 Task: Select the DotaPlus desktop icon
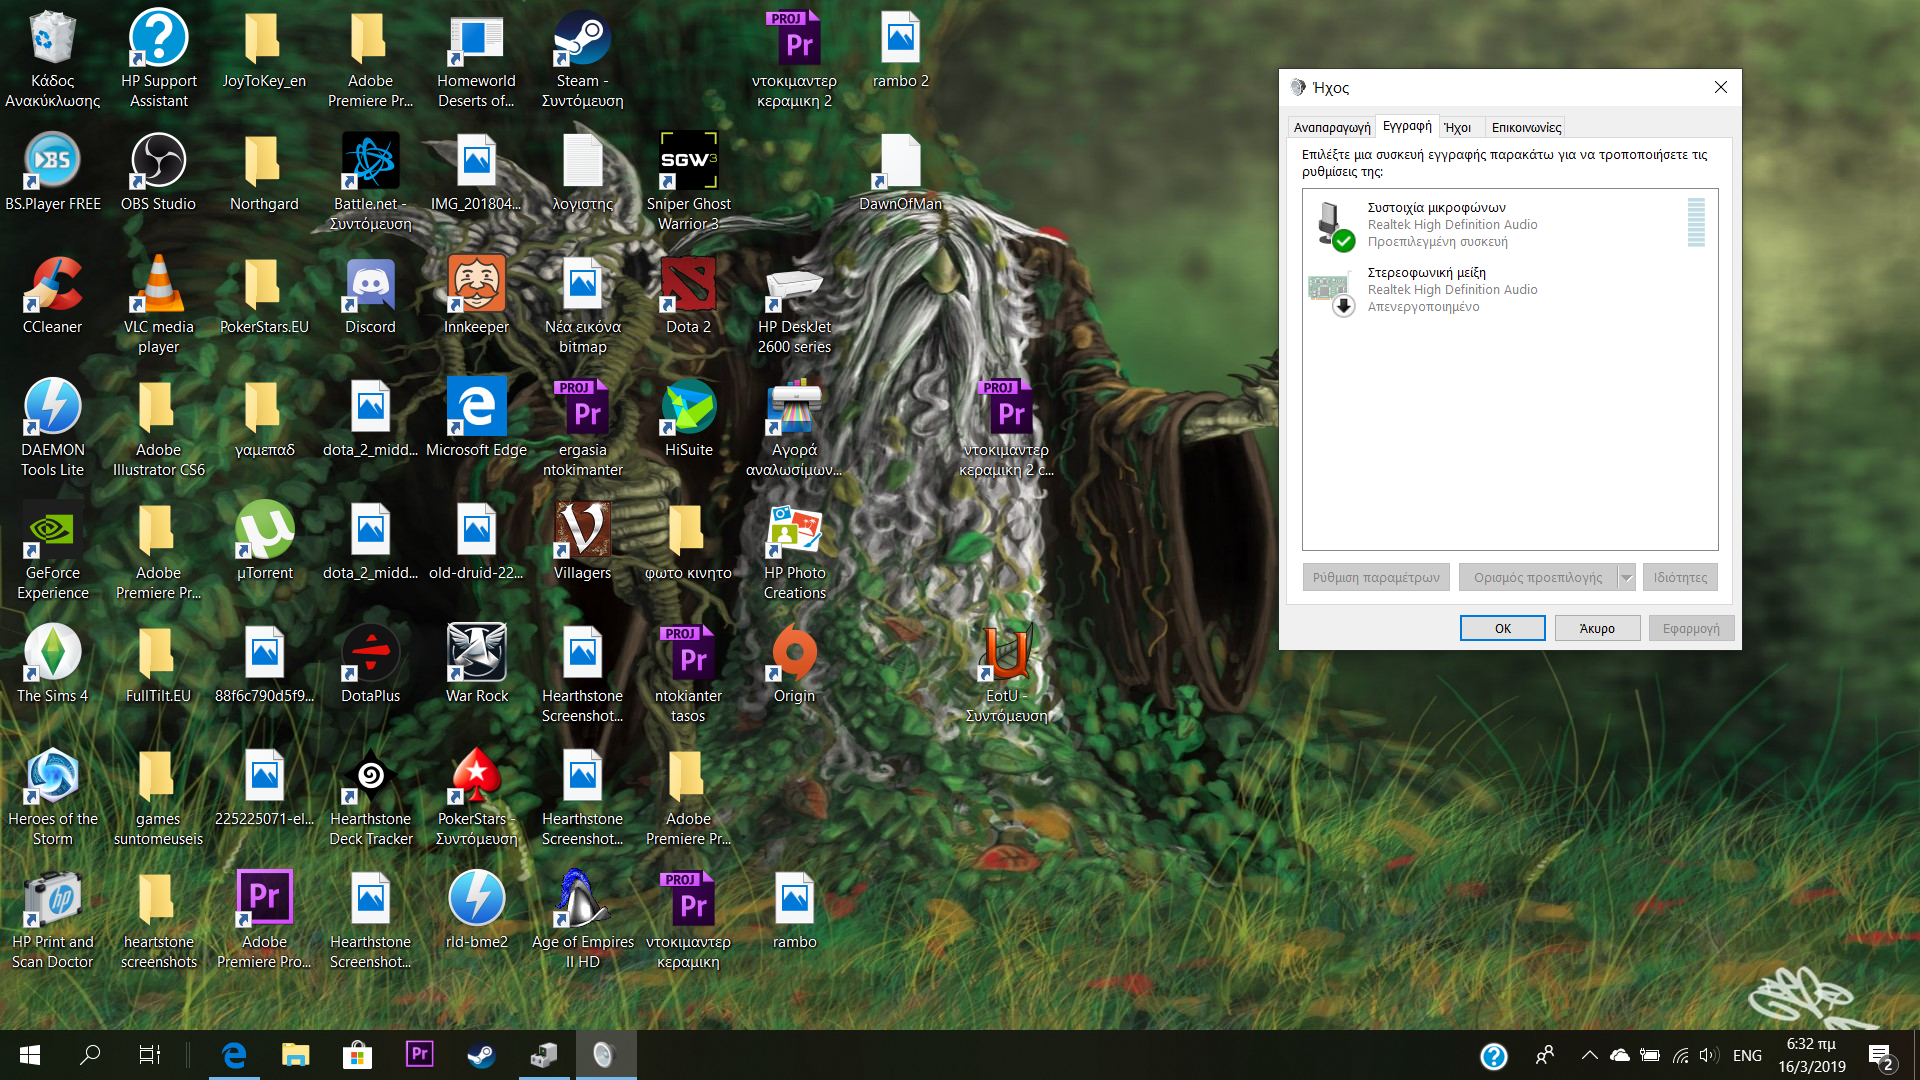(370, 665)
